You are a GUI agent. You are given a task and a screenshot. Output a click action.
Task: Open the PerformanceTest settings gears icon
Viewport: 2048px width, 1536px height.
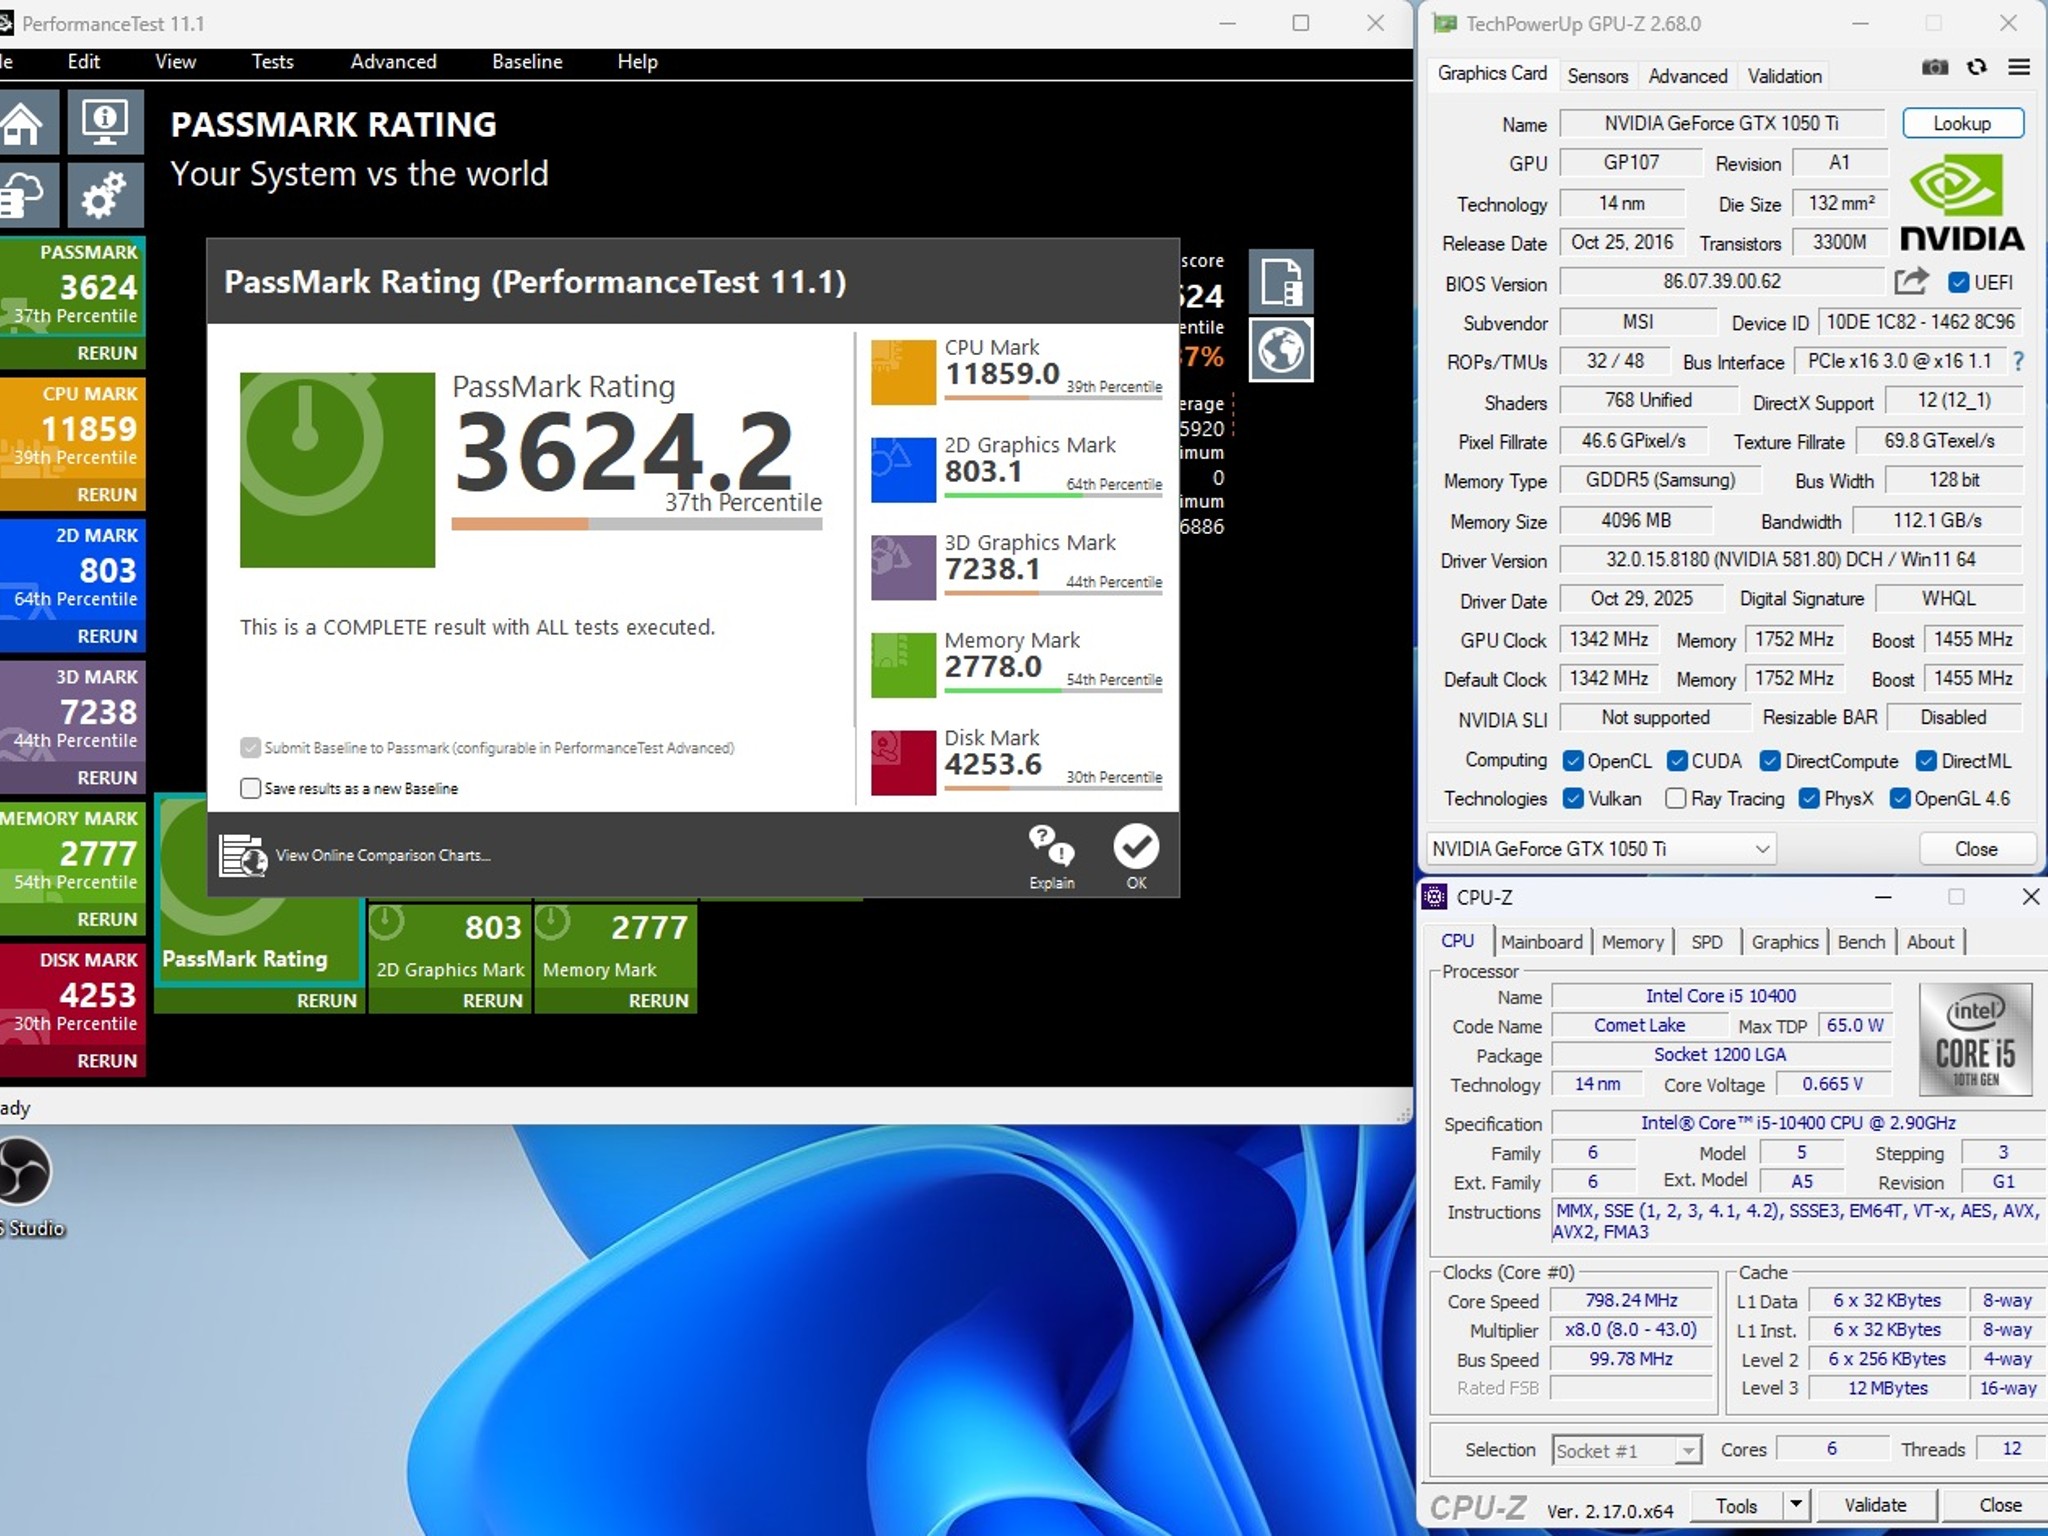tap(106, 194)
